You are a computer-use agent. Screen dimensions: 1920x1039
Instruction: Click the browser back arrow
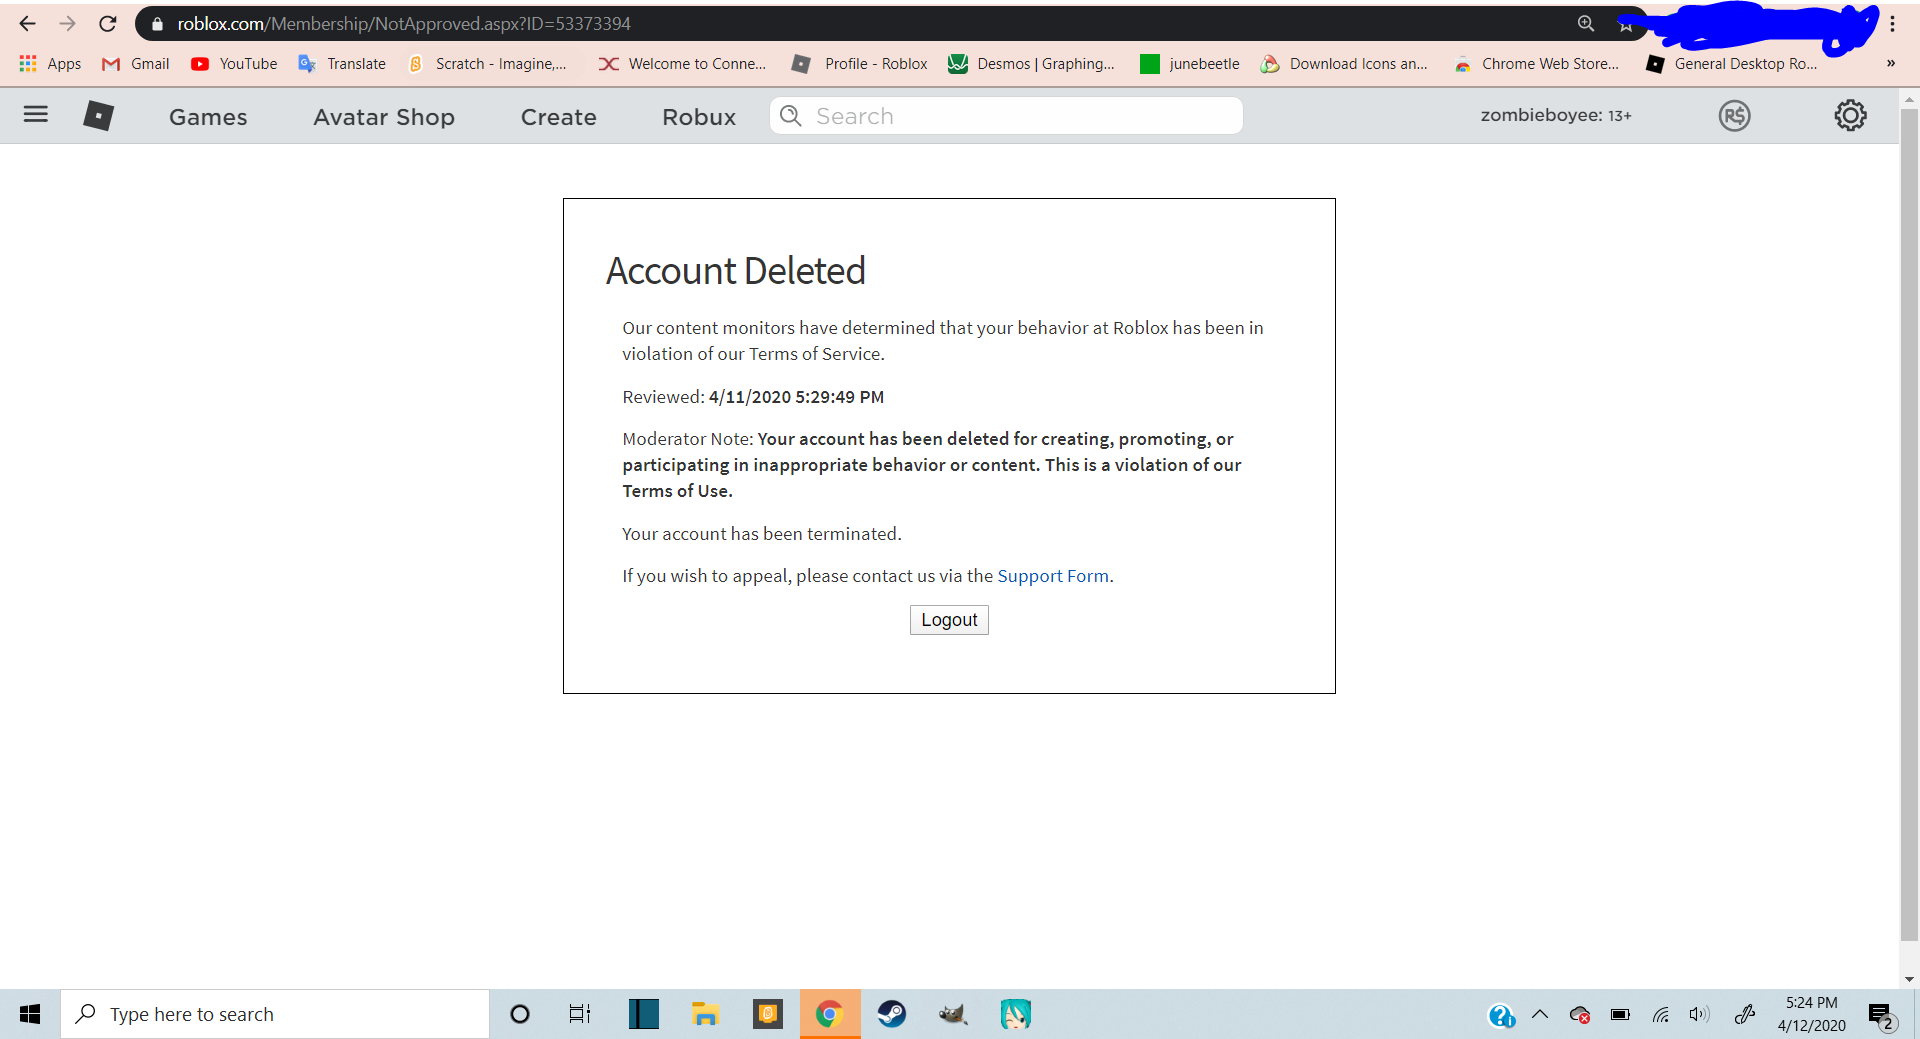(27, 23)
